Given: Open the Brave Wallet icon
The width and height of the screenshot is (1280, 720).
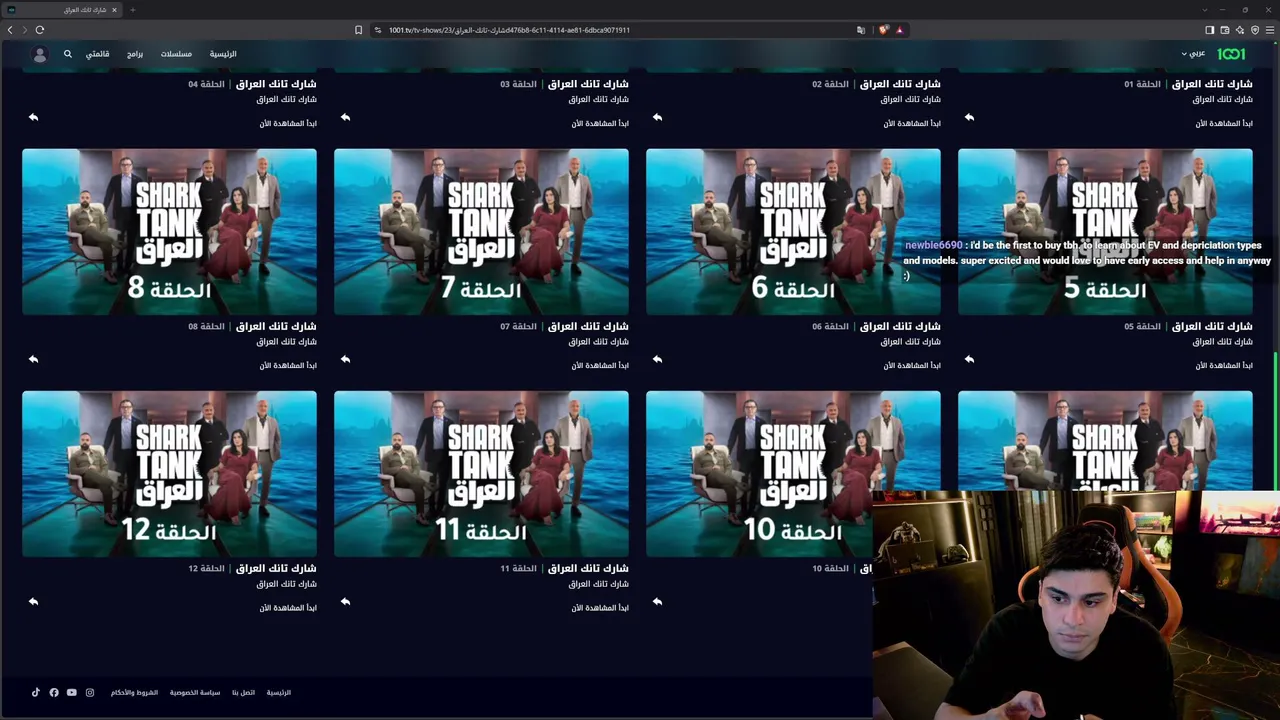Looking at the screenshot, I should pyautogui.click(x=1225, y=30).
